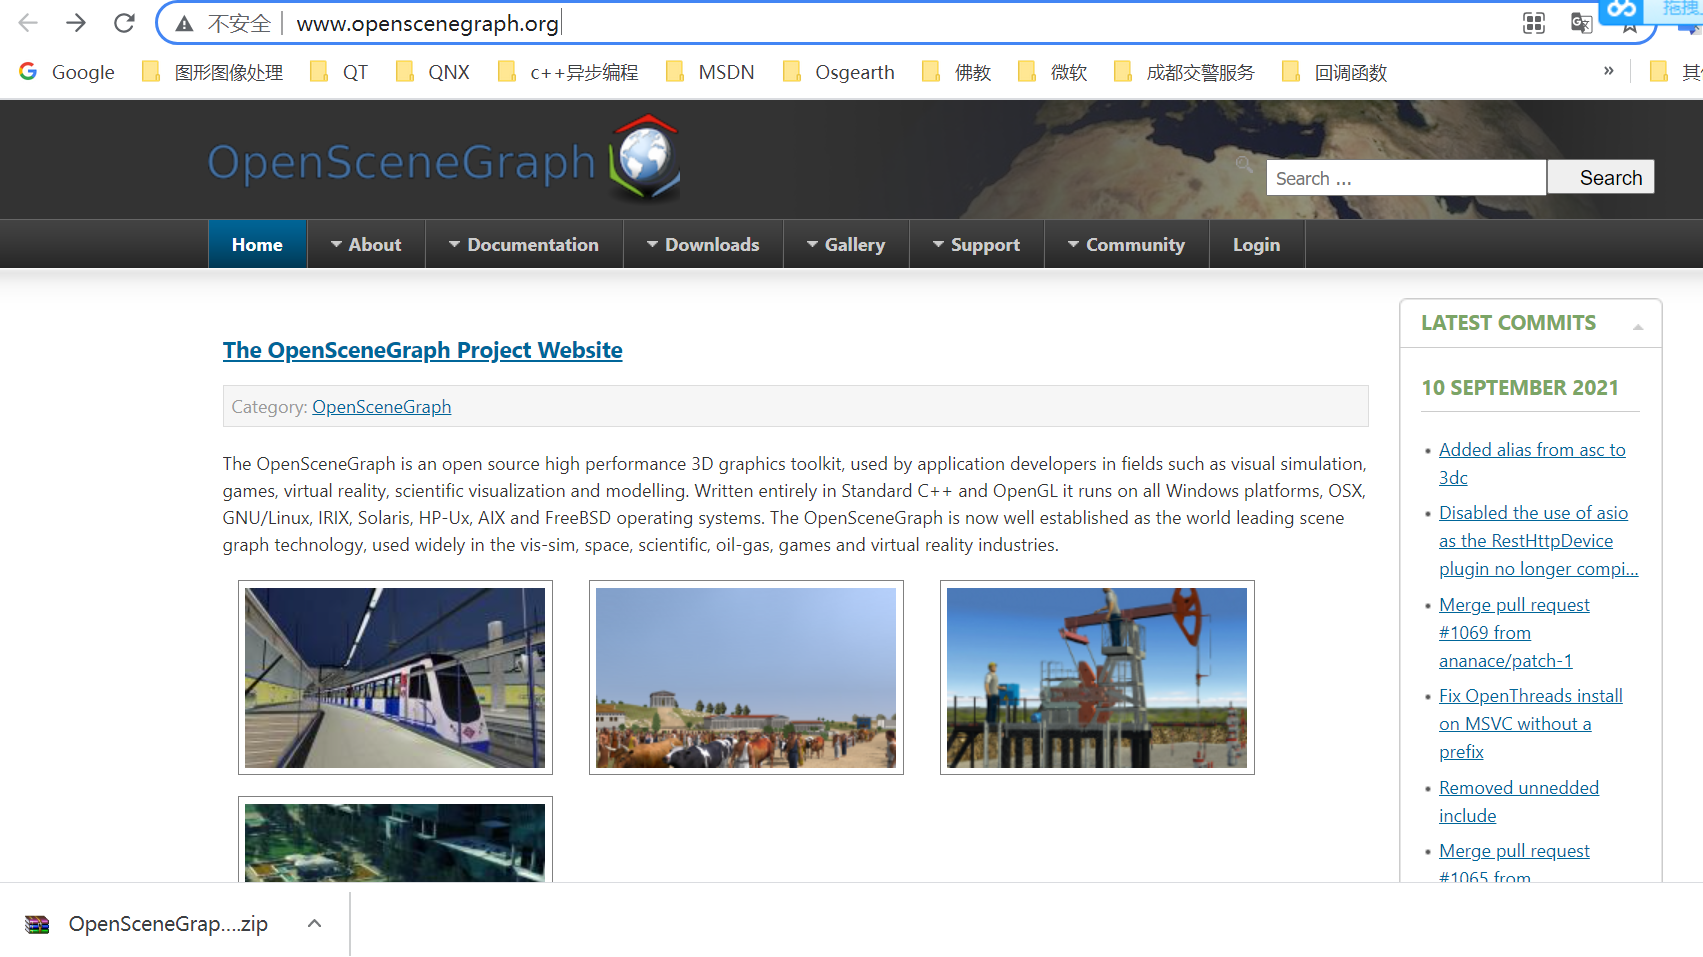Click the train station screenshot thumbnail
The image size is (1703, 957).
click(x=394, y=677)
